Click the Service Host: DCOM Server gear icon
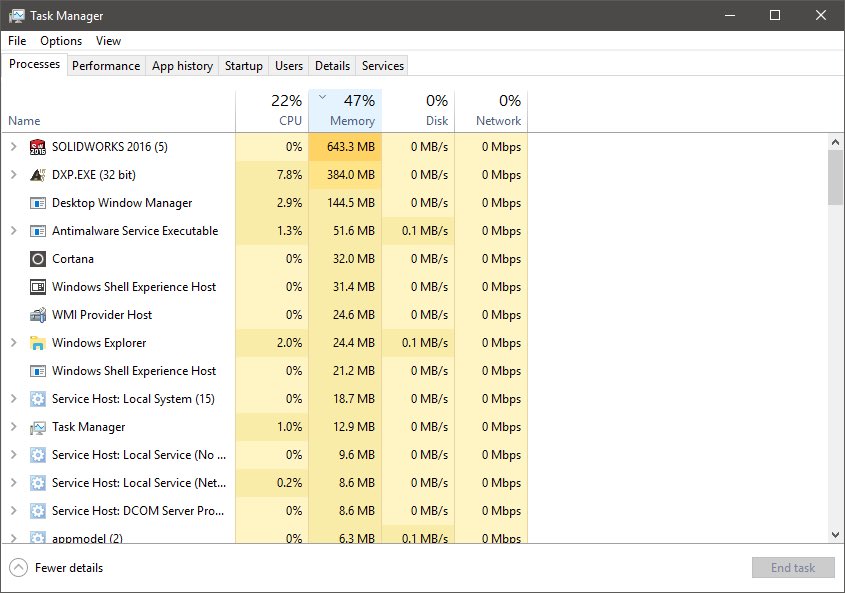The image size is (845, 593). [x=38, y=511]
